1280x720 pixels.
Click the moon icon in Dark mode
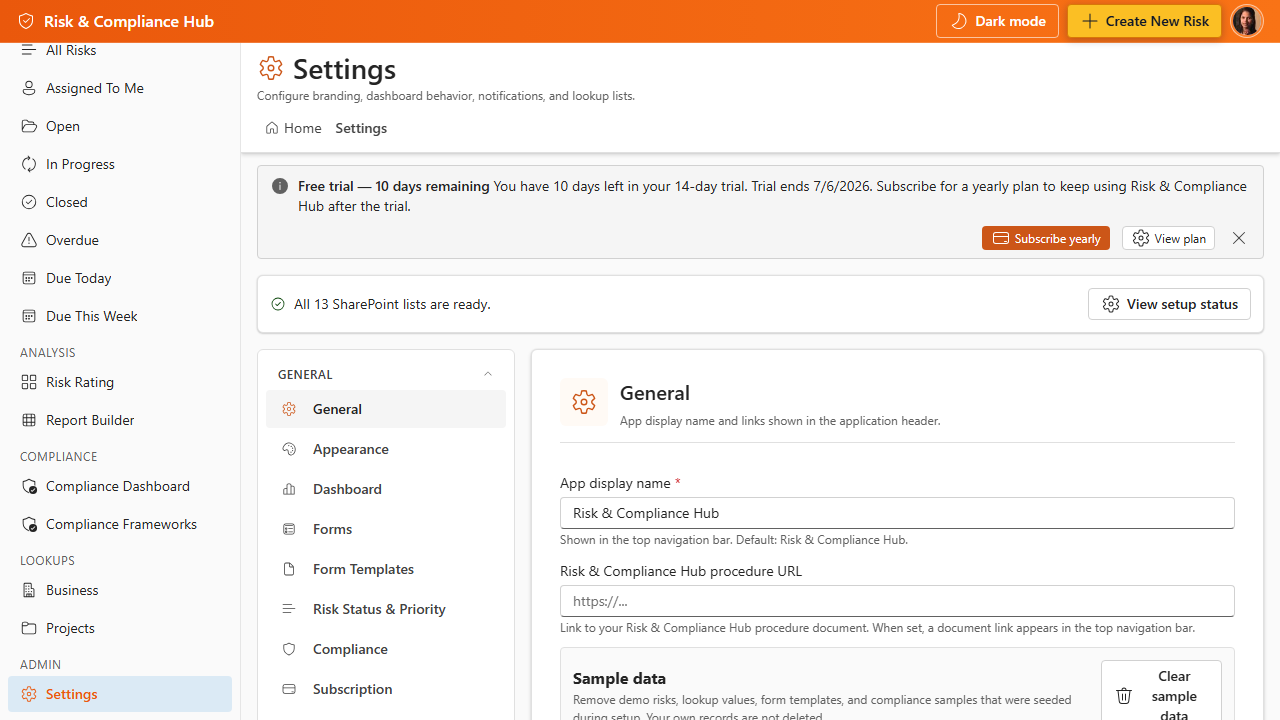click(x=959, y=21)
